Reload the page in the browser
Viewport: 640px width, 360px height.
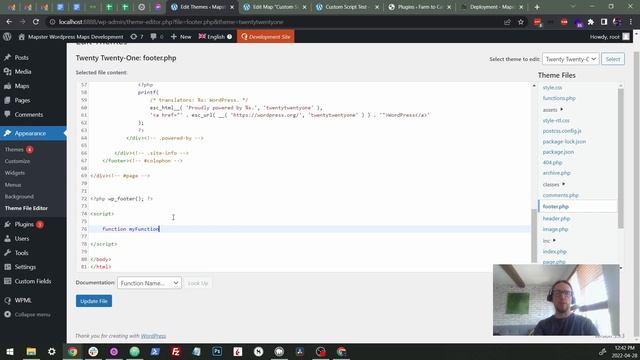click(36, 22)
